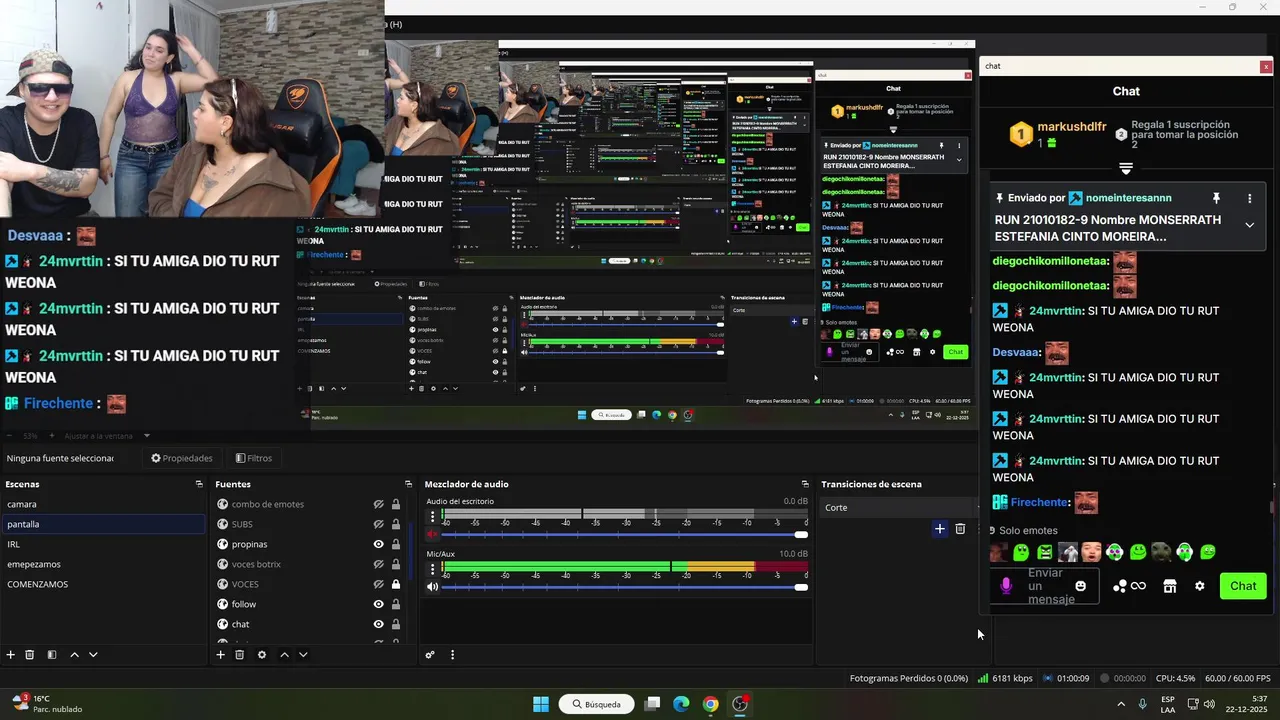
Task: Open Google Chrome from taskbar
Action: pos(710,704)
